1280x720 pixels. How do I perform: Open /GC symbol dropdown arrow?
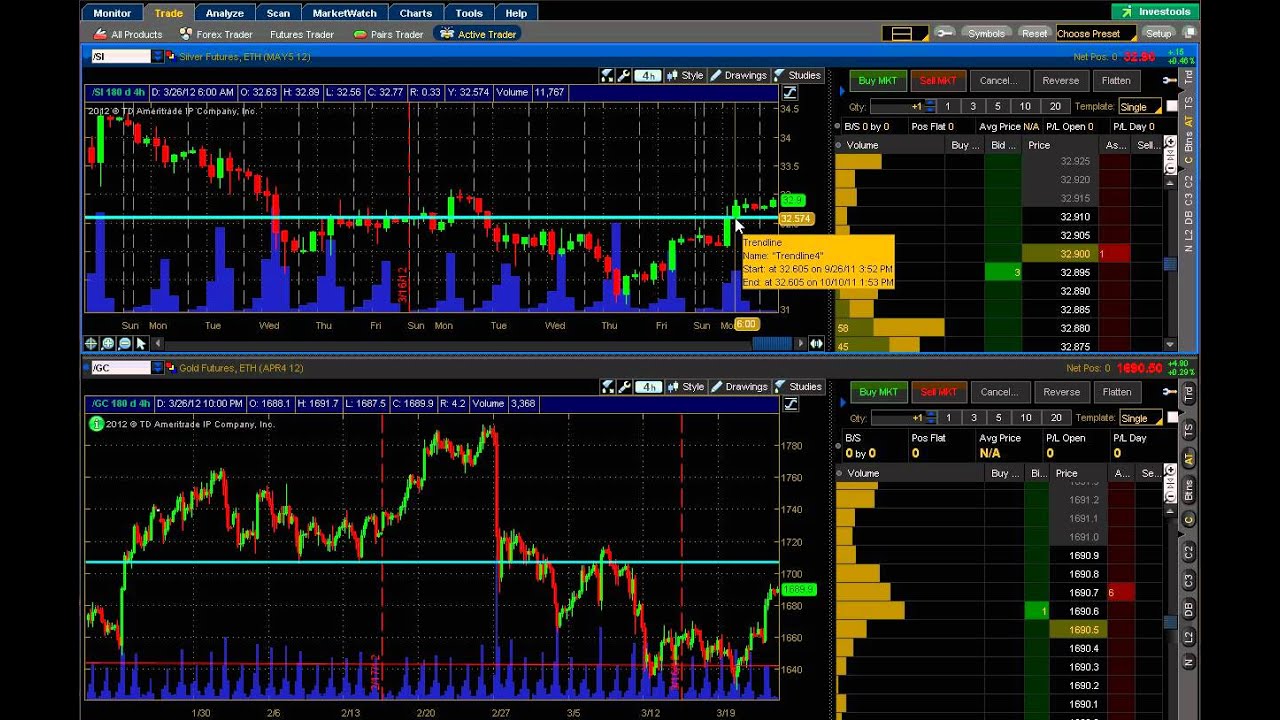click(157, 368)
